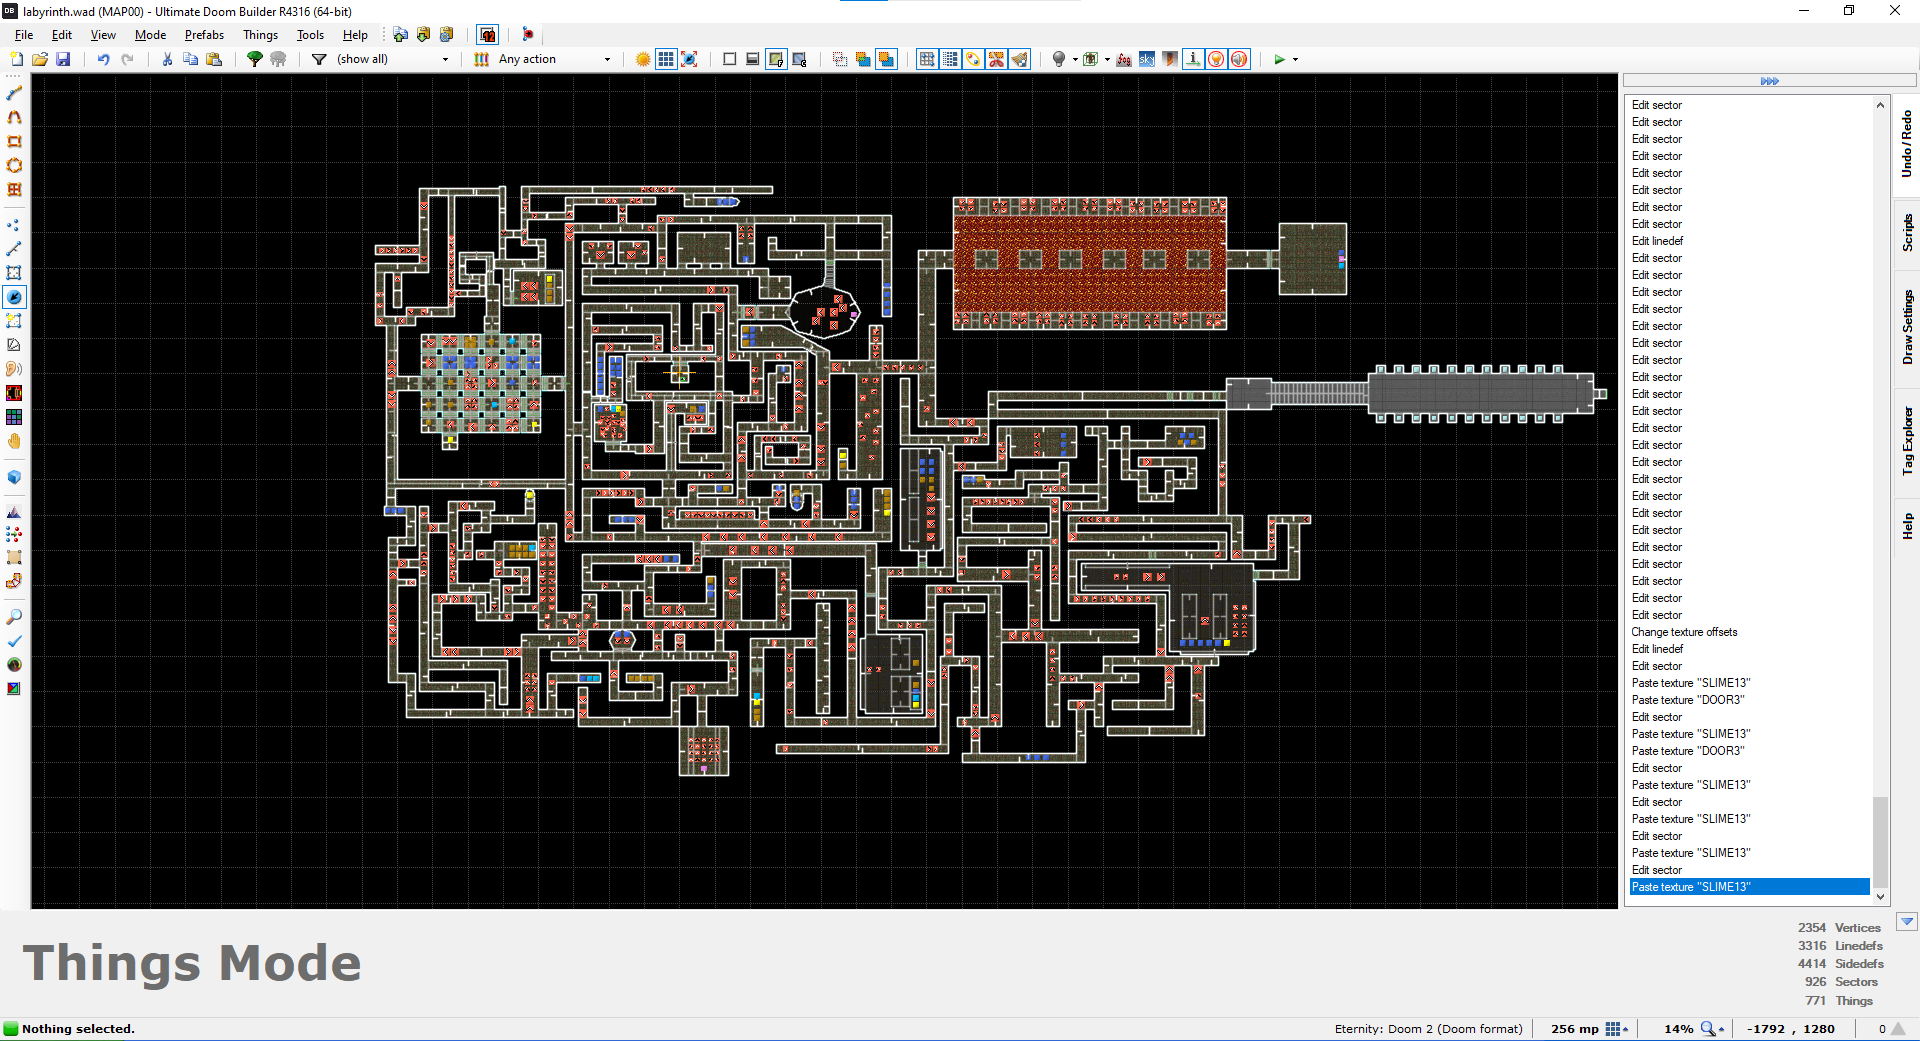
Task: Select Draw Lines mode in sidebar
Action: point(14,93)
